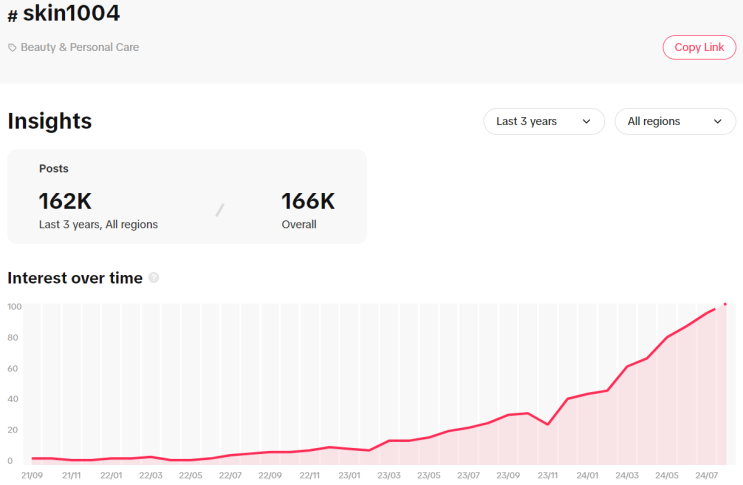743x485 pixels.
Task: Click the help icon next to Interest over time
Action: (x=154, y=277)
